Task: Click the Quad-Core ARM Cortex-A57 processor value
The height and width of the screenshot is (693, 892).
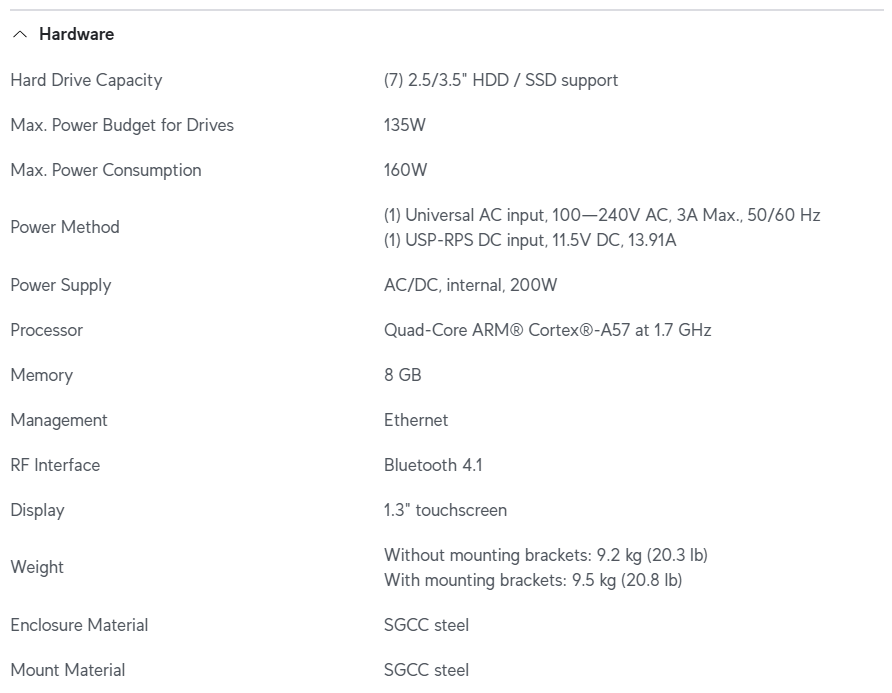Action: coord(547,330)
